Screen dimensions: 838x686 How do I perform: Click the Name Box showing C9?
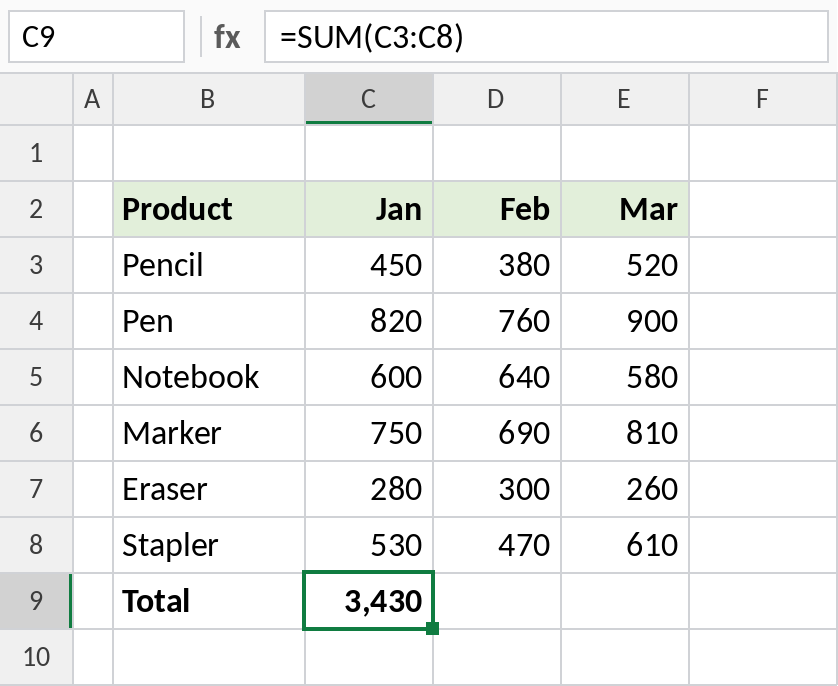tap(96, 37)
